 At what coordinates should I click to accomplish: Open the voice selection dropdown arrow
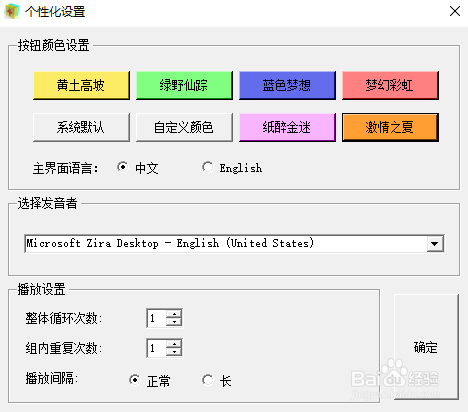click(x=435, y=244)
